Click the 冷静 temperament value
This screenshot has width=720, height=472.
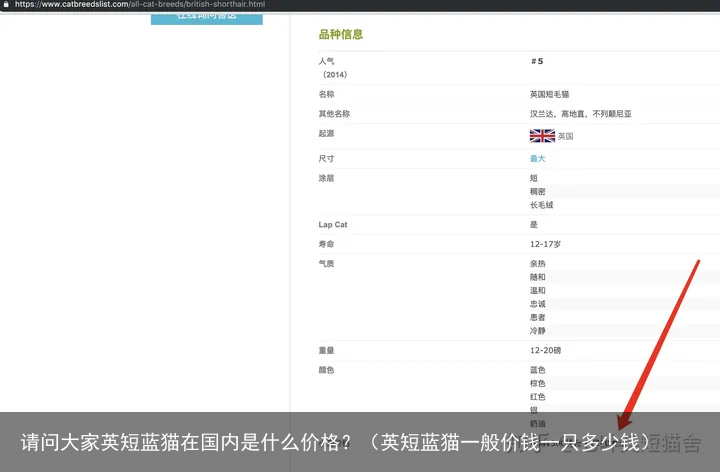pos(537,331)
